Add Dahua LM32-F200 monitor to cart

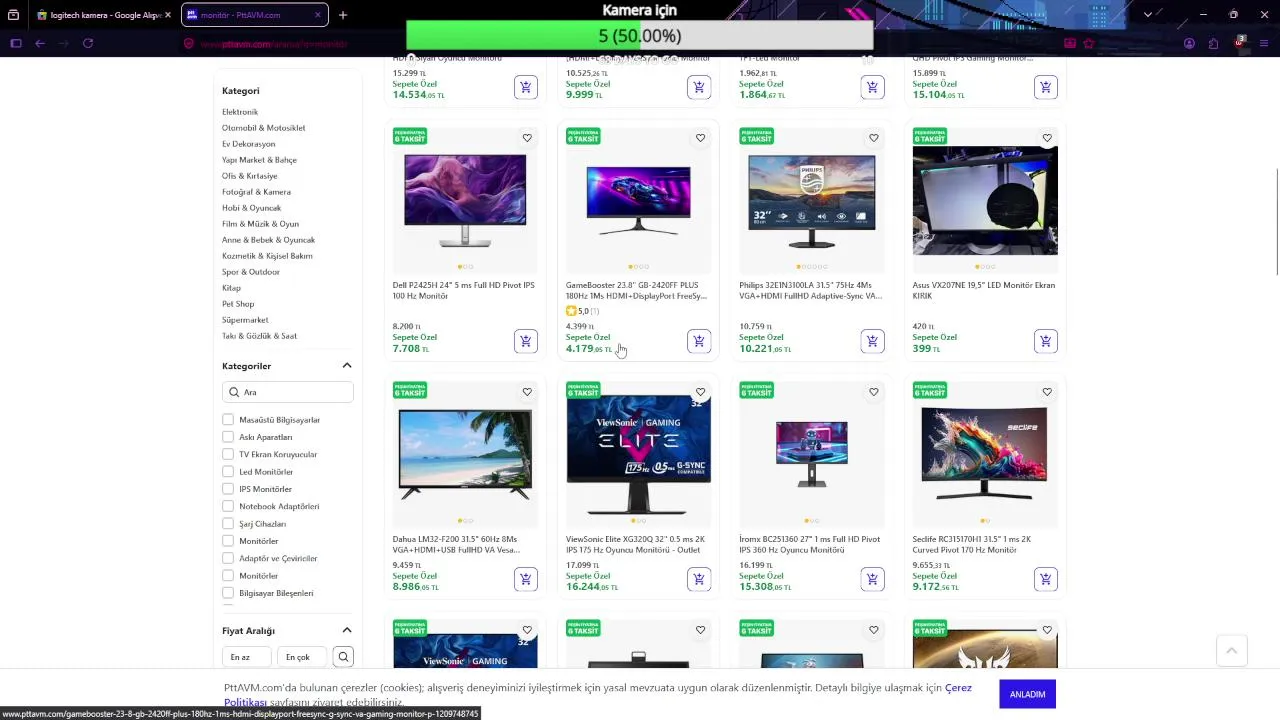point(526,579)
